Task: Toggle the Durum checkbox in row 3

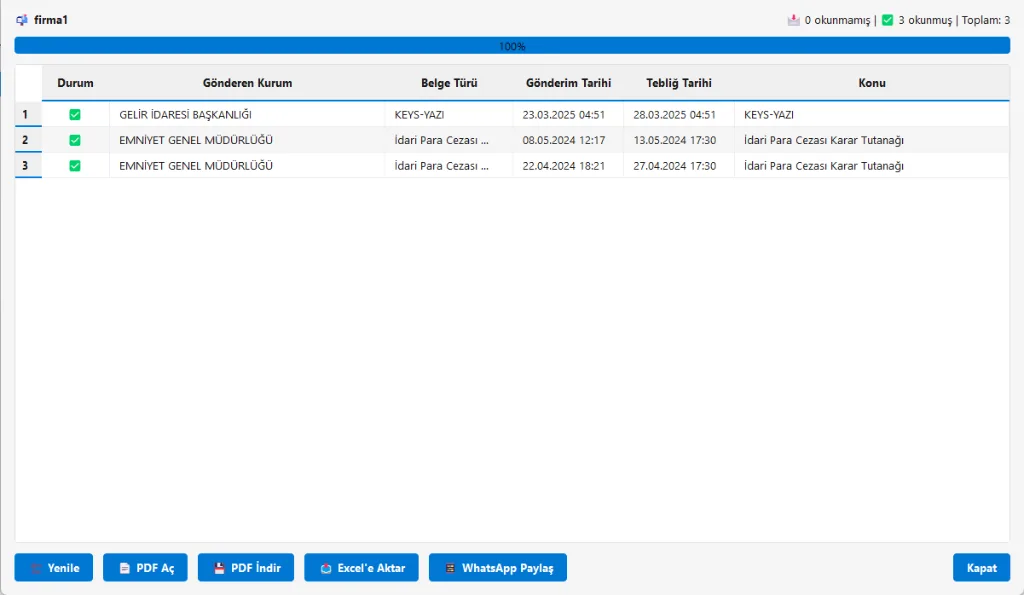Action: (75, 166)
